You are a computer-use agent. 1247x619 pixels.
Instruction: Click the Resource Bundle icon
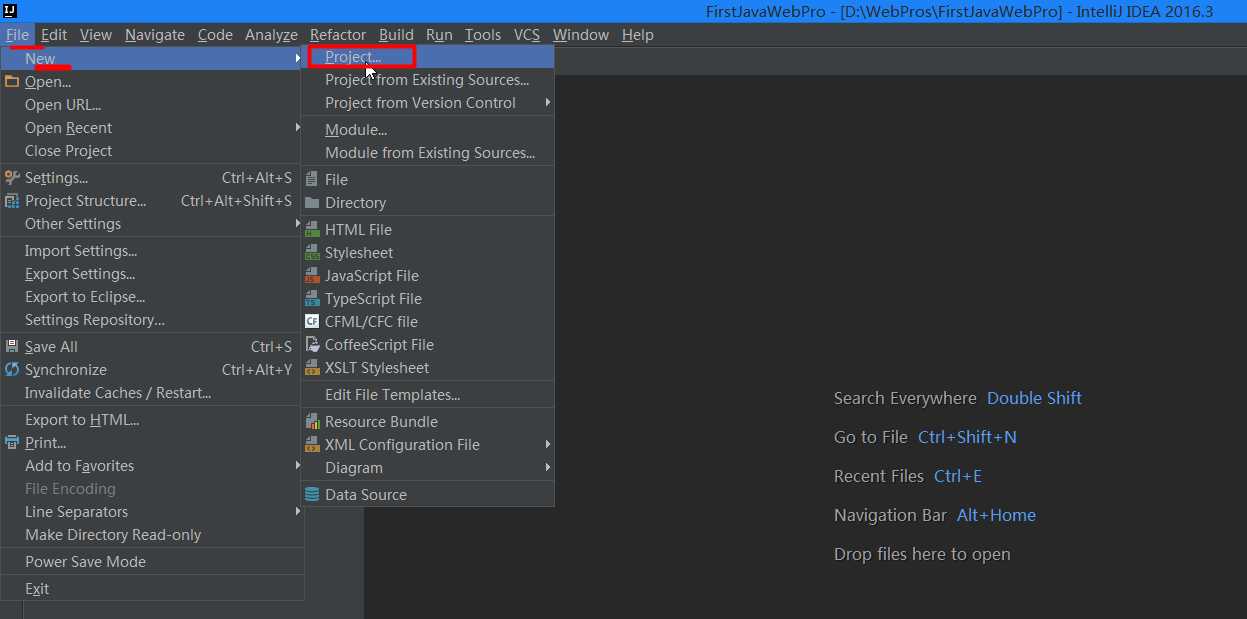312,422
